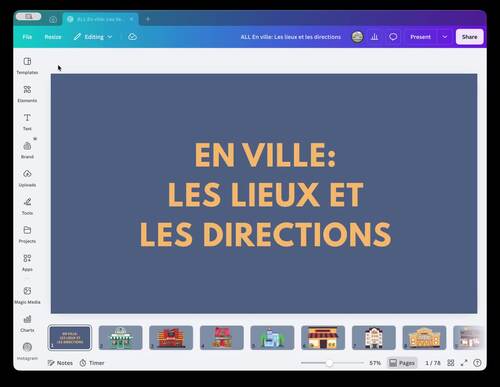Image resolution: width=500 pixels, height=387 pixels.
Task: Open the Charts app in sidebar
Action: (27, 323)
